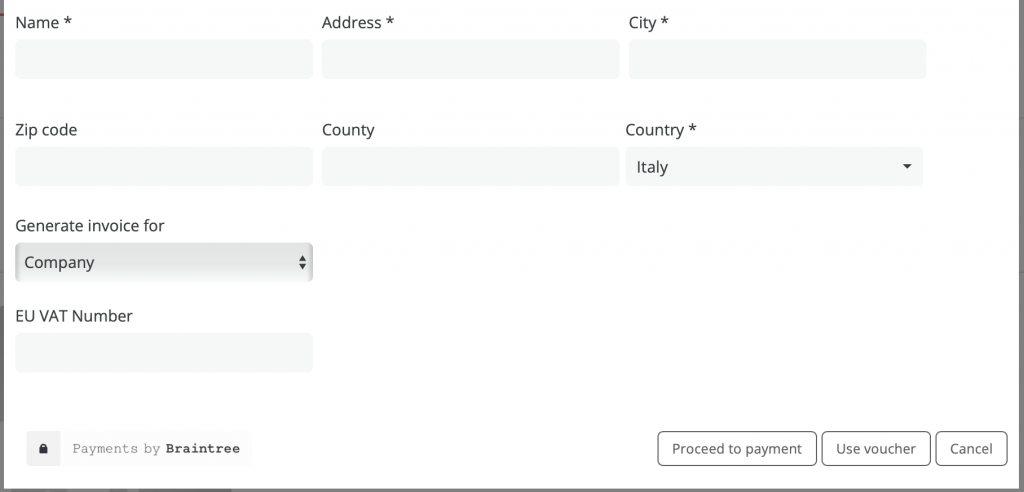Click the Zip code input box
This screenshot has width=1024, height=492.
coord(164,167)
